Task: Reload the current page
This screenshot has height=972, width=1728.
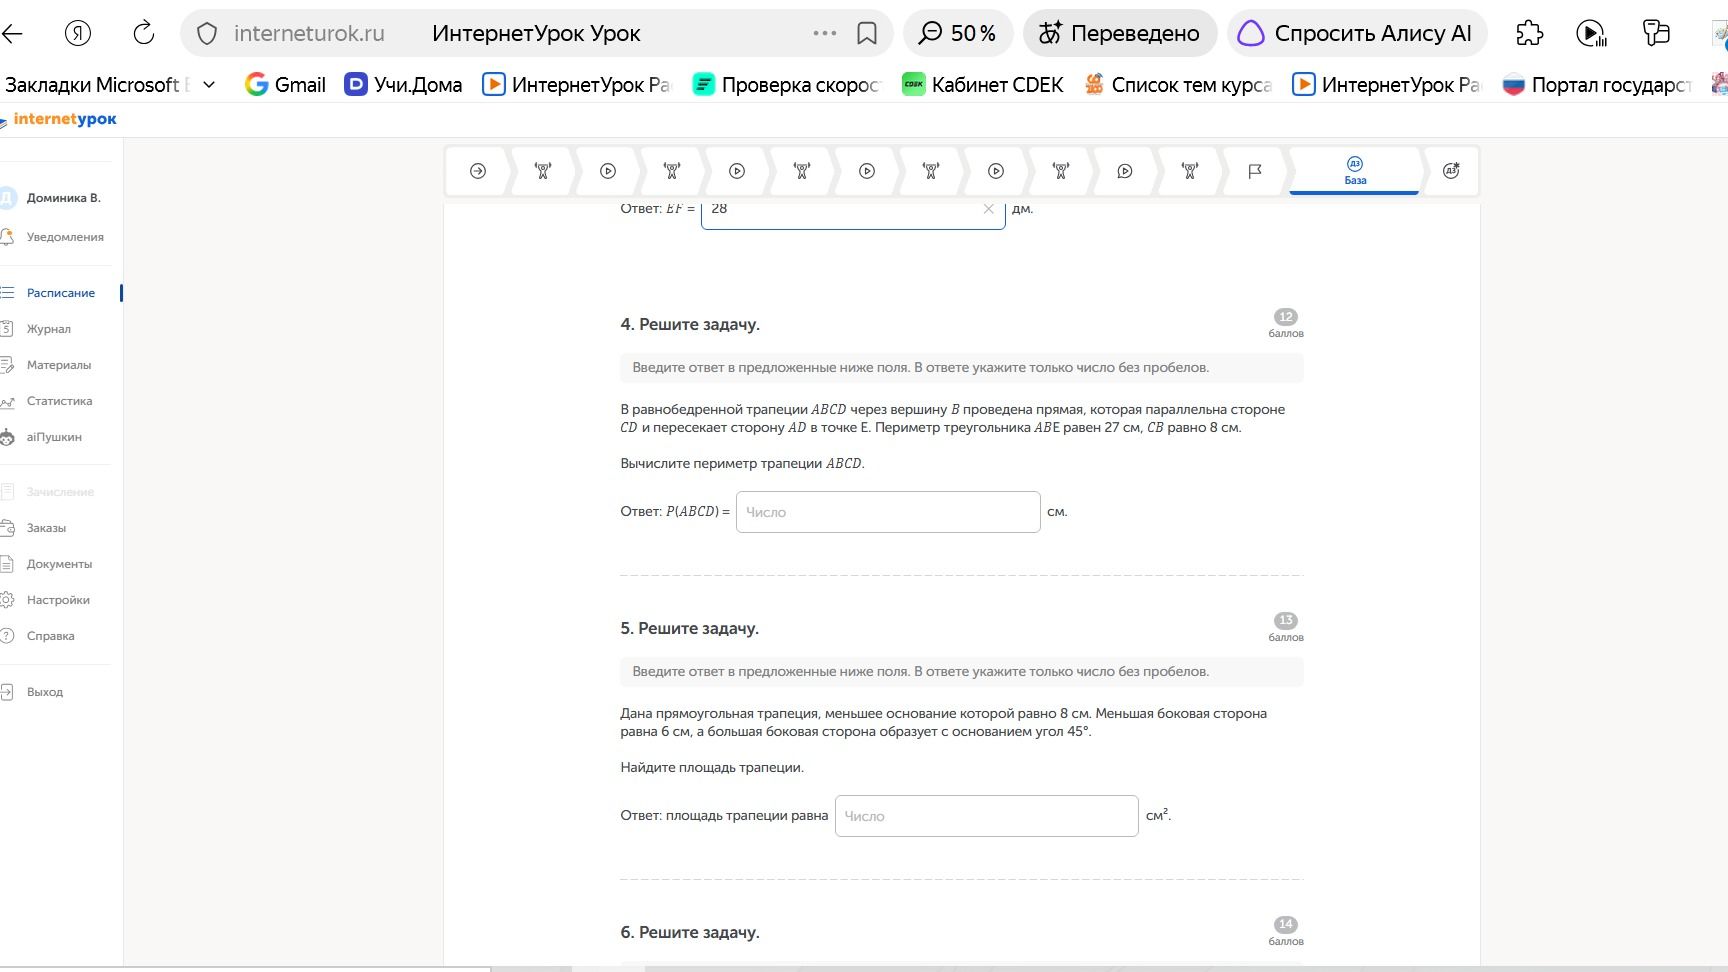Action: [x=144, y=33]
